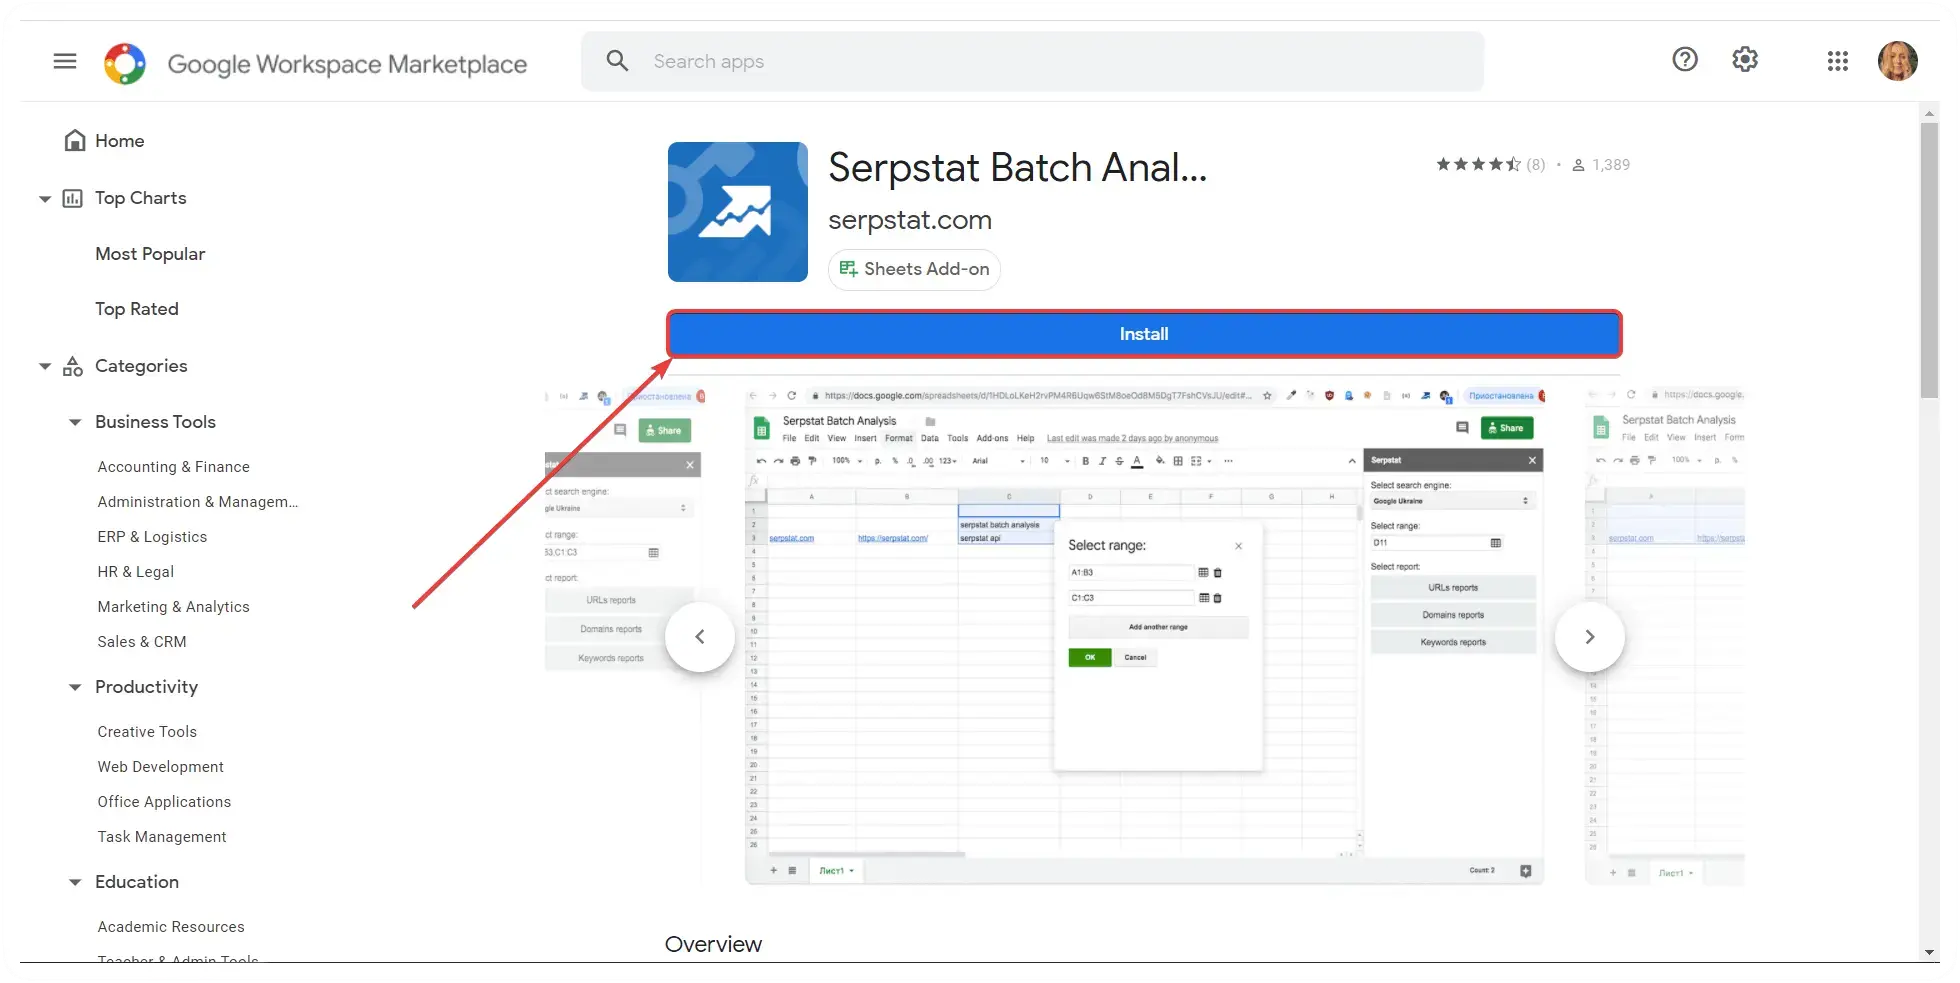1960x983 pixels.
Task: Open the help question mark icon
Action: point(1685,60)
